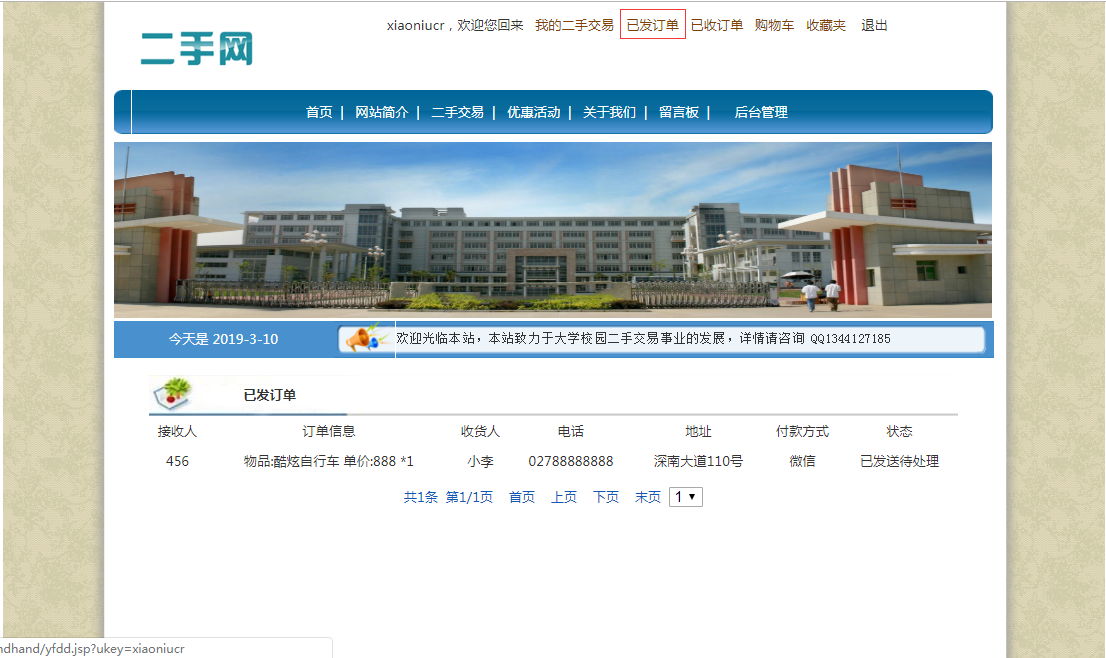Click the 订单信息 column header
Screen dimensions: 1106x658
(x=329, y=432)
